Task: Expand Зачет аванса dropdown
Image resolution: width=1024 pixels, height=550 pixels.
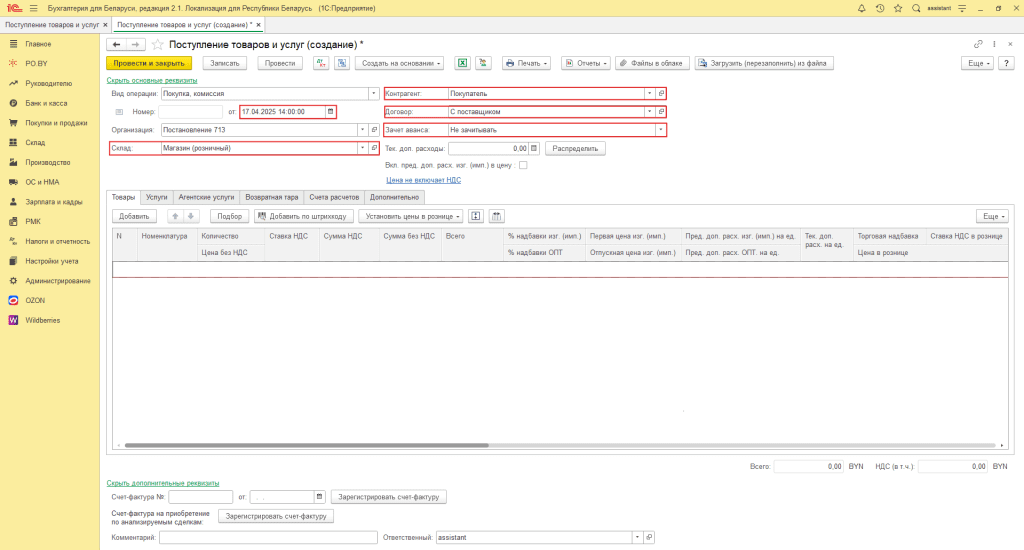Action: 661,130
